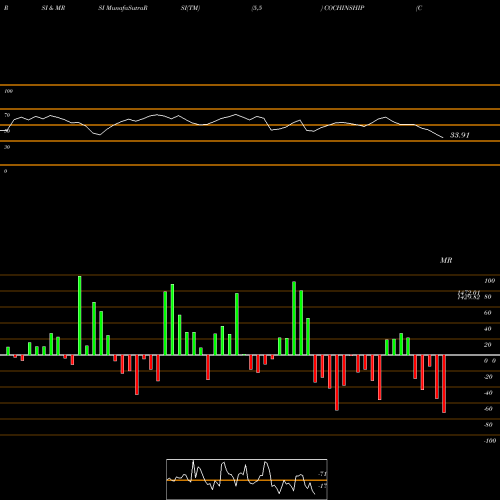Open the mini oscillator thumbnail chart at bottom

tap(247, 479)
